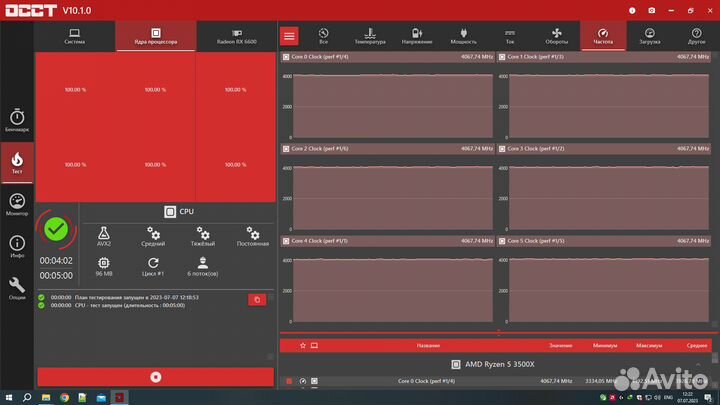Switch to the Система tab
720x405 pixels.
(x=75, y=42)
